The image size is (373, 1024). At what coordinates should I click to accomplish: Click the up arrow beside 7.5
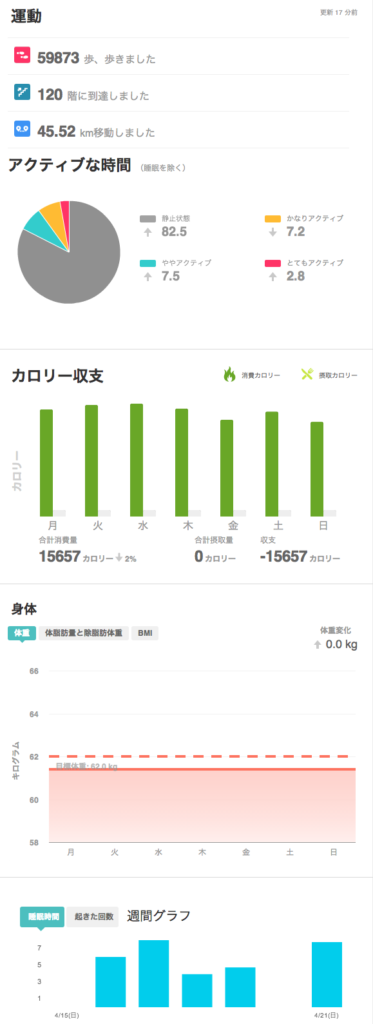(x=147, y=277)
